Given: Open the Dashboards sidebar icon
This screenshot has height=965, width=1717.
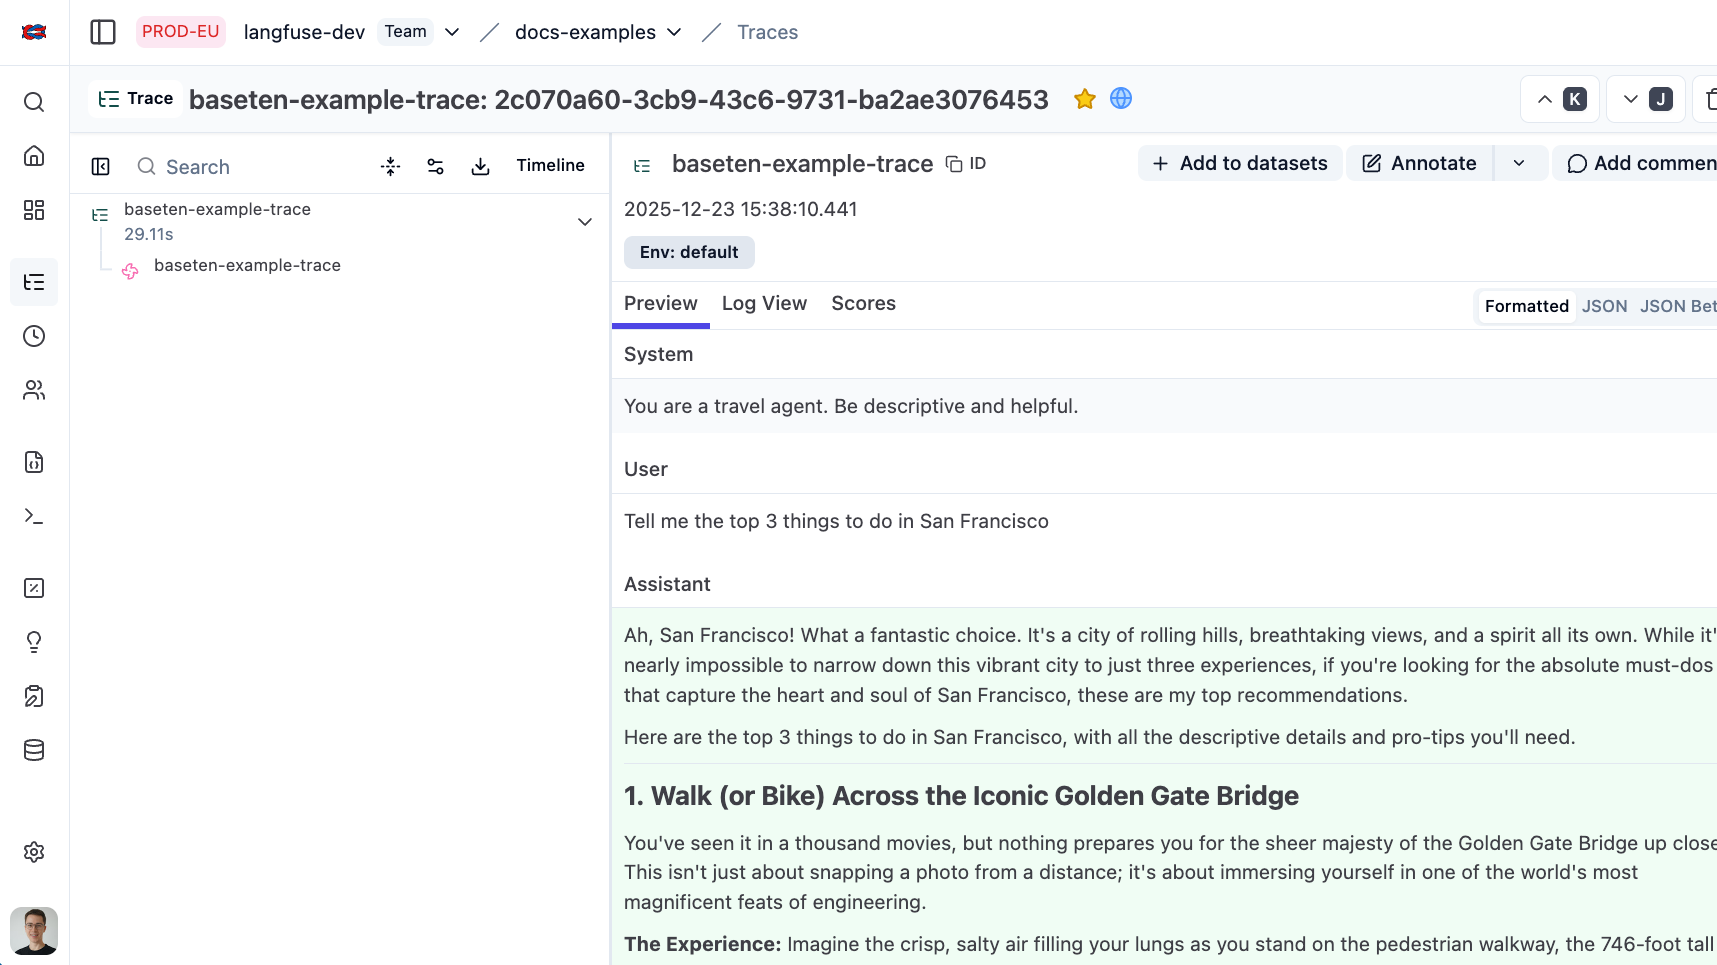Looking at the screenshot, I should point(33,210).
